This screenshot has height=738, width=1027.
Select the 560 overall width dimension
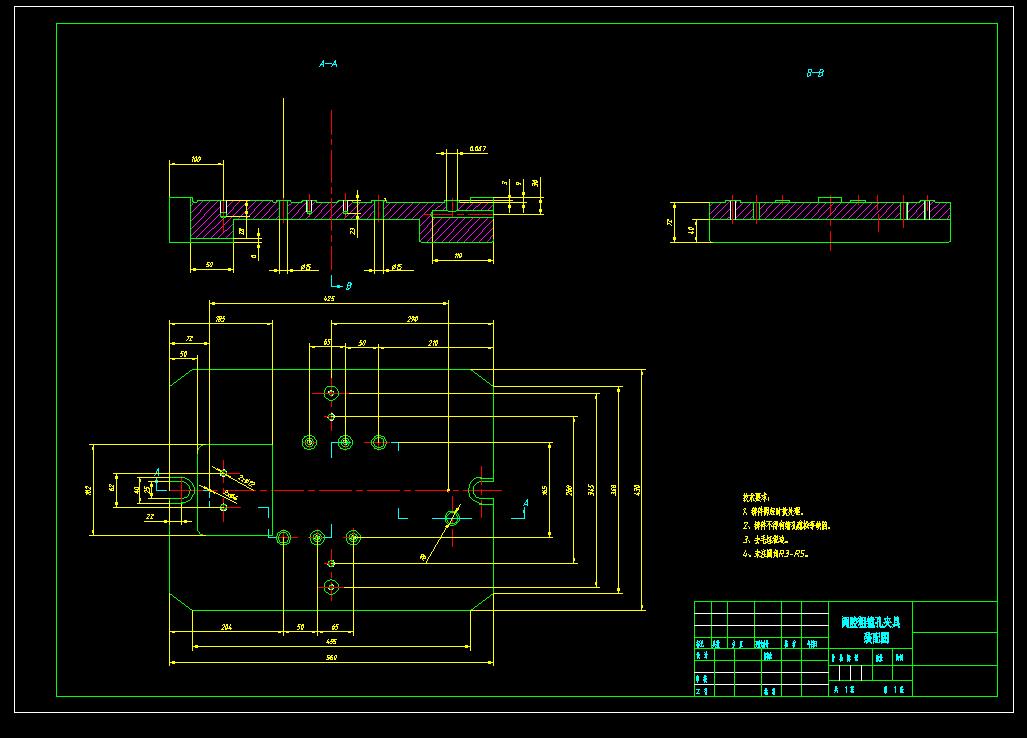pos(331,657)
